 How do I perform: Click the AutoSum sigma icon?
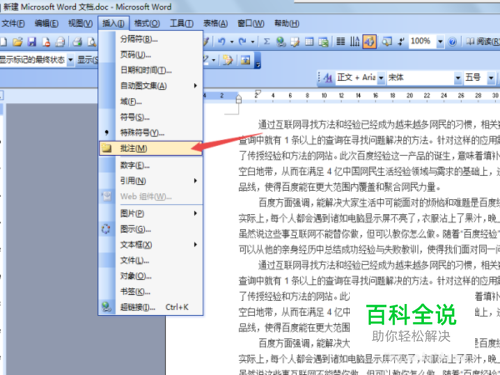coord(266,42)
